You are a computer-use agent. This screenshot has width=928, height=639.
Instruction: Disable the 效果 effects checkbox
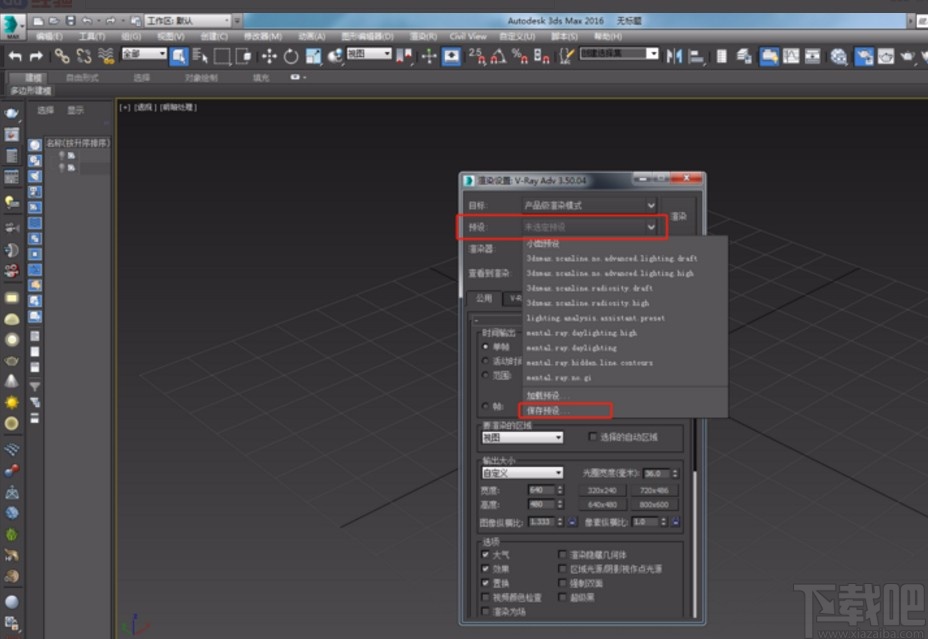484,568
